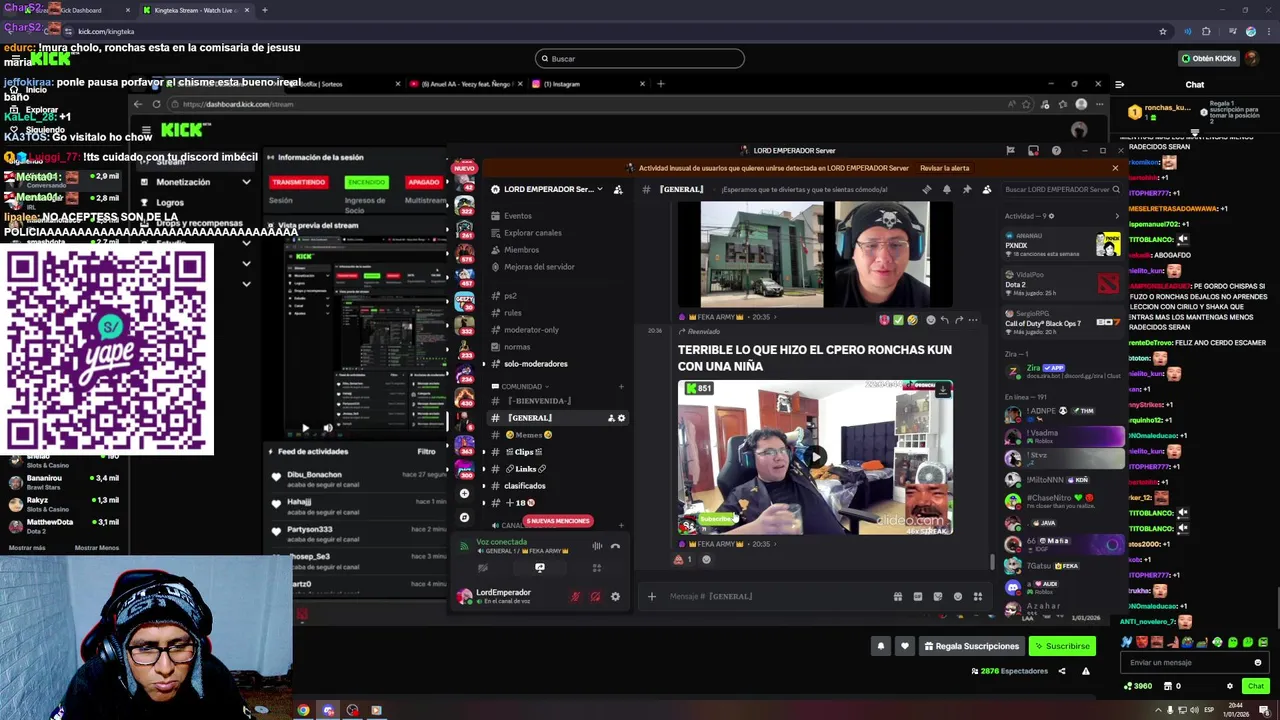Add a server with the plus icon in Discord

(x=464, y=493)
